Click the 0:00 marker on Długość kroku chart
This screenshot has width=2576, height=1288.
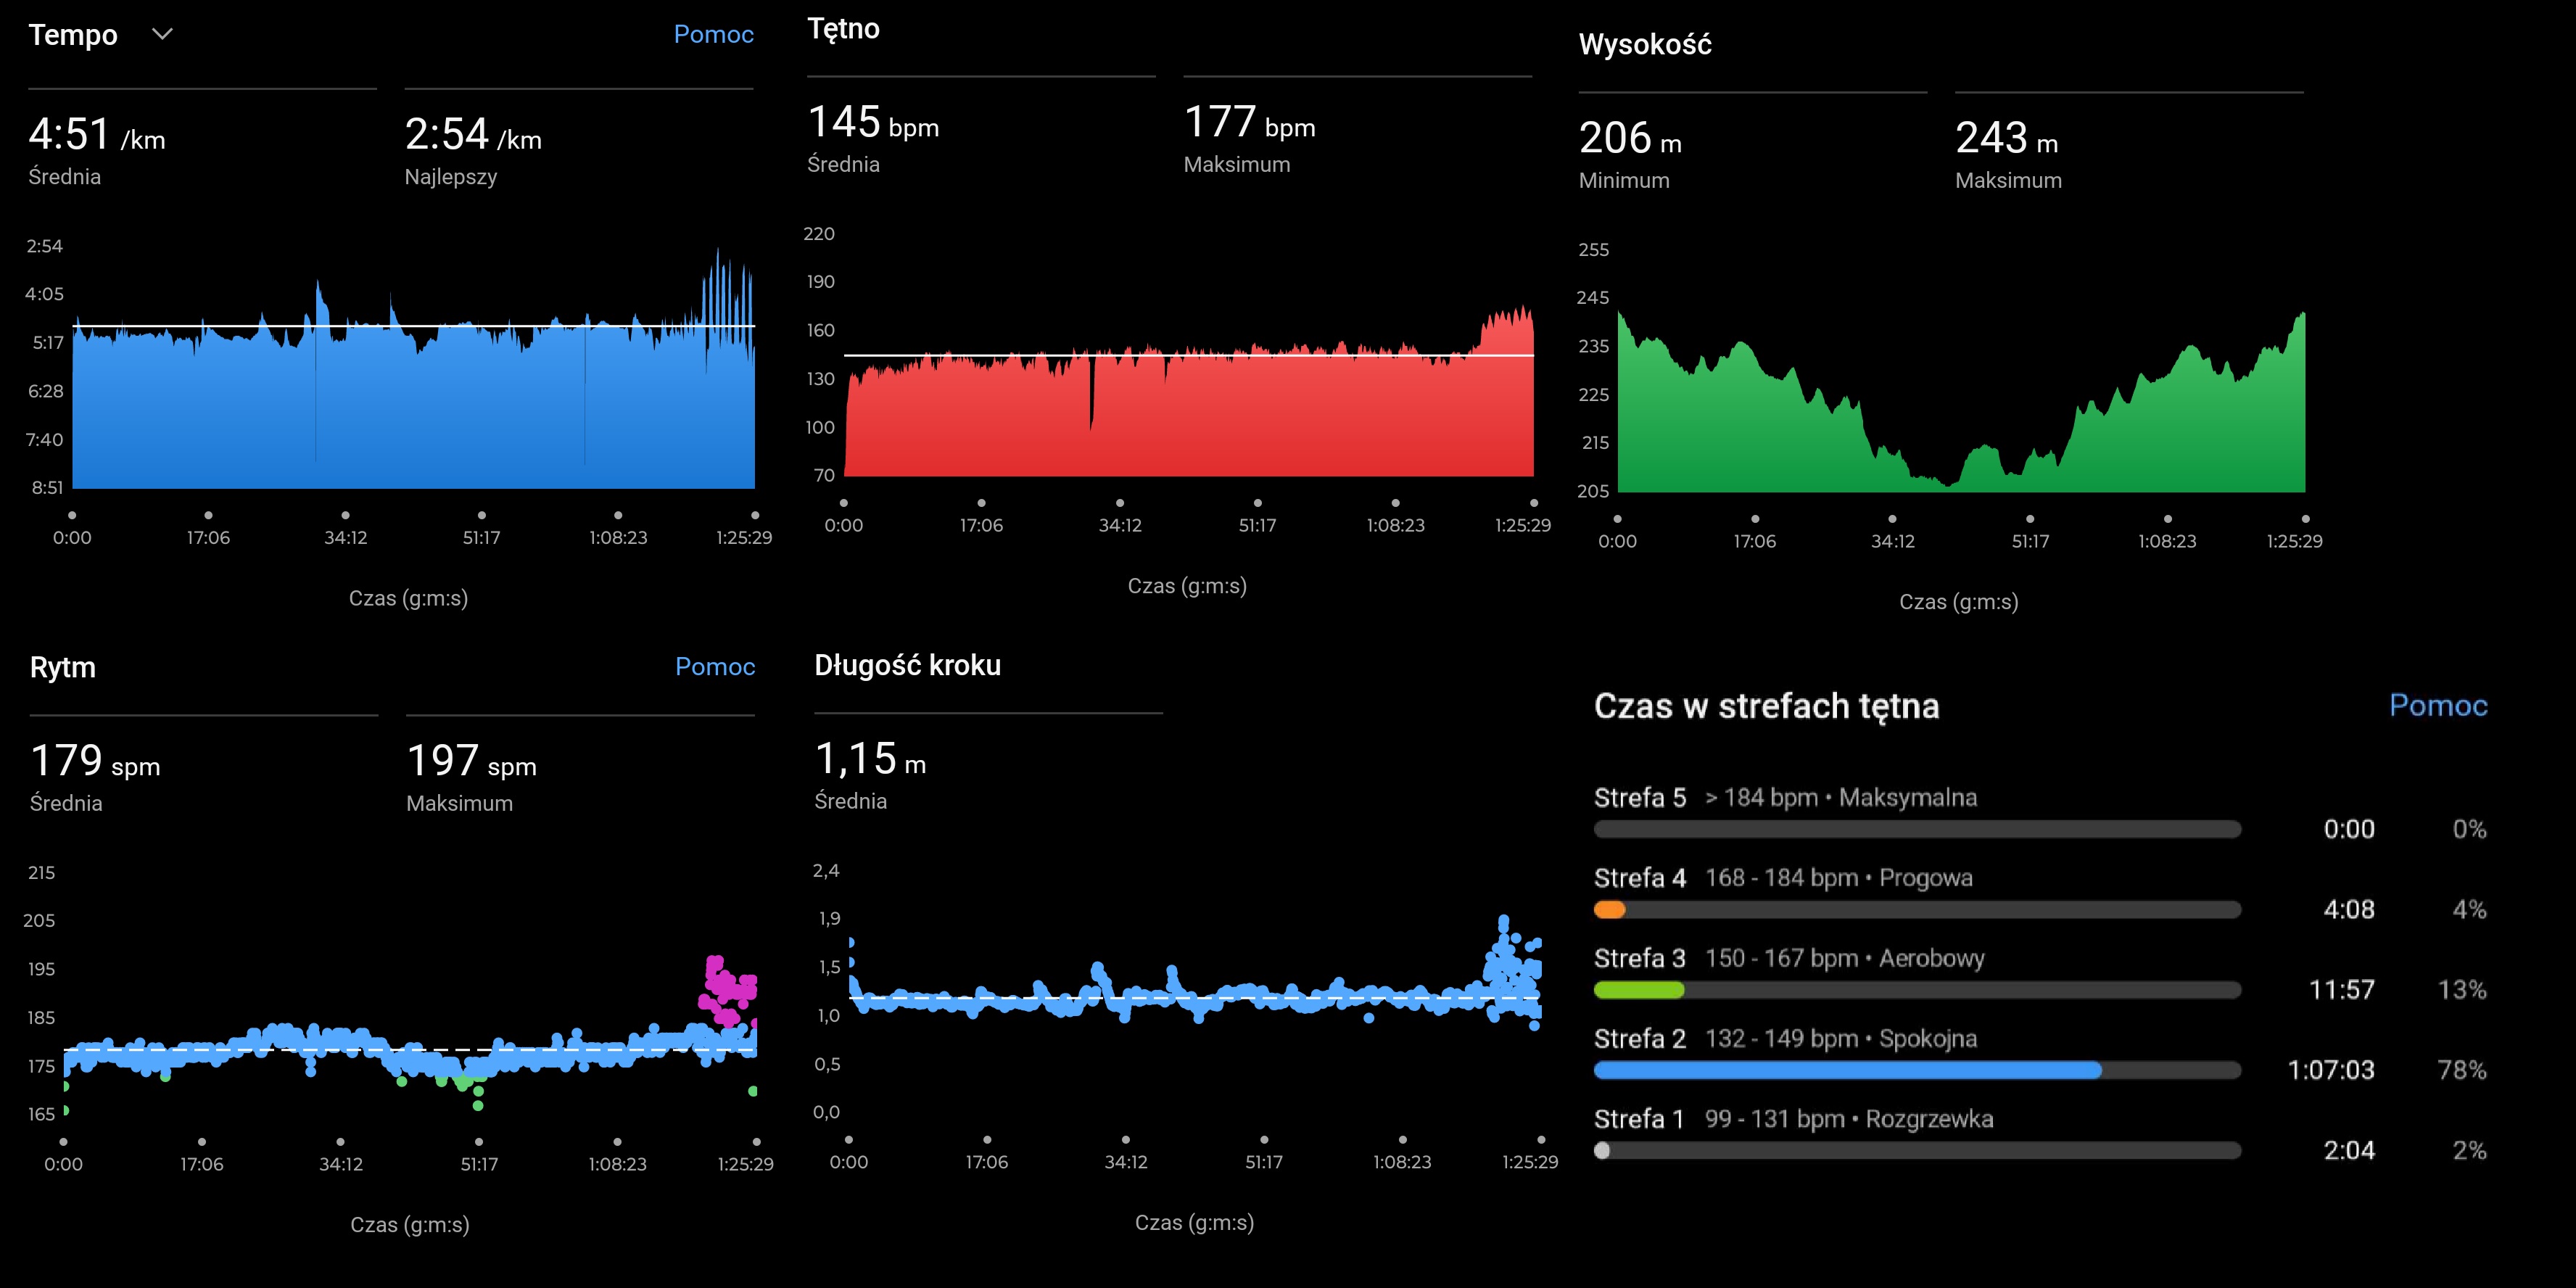click(x=849, y=1140)
